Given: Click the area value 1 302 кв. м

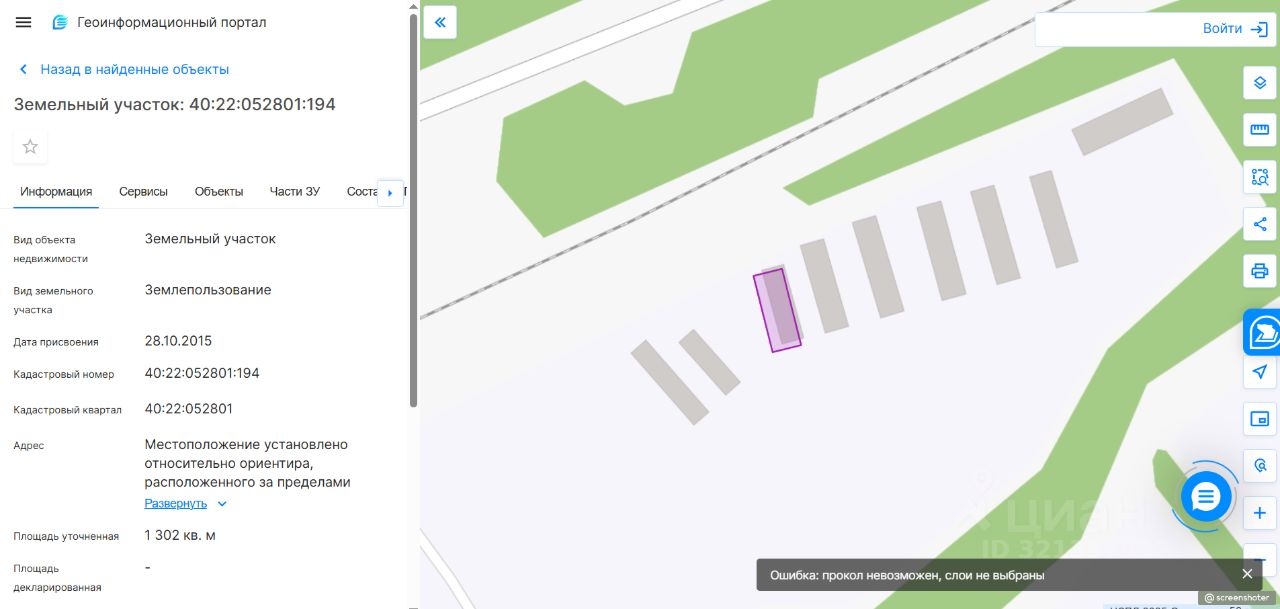Looking at the screenshot, I should [180, 535].
